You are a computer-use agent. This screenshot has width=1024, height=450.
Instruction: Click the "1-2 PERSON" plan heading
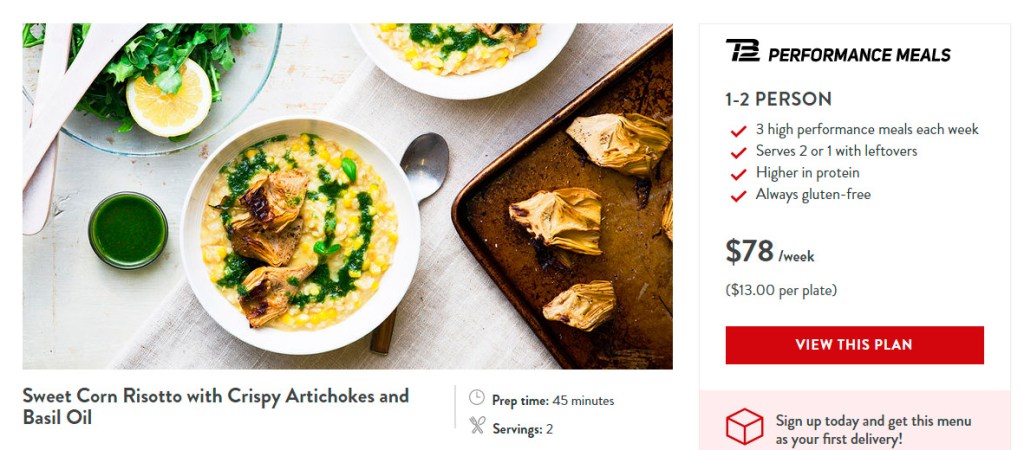pyautogui.click(x=778, y=99)
